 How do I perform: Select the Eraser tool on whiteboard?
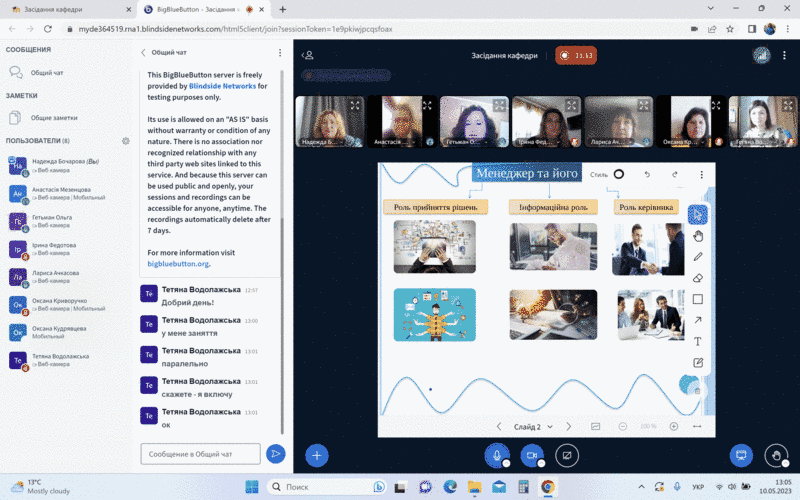tap(698, 278)
